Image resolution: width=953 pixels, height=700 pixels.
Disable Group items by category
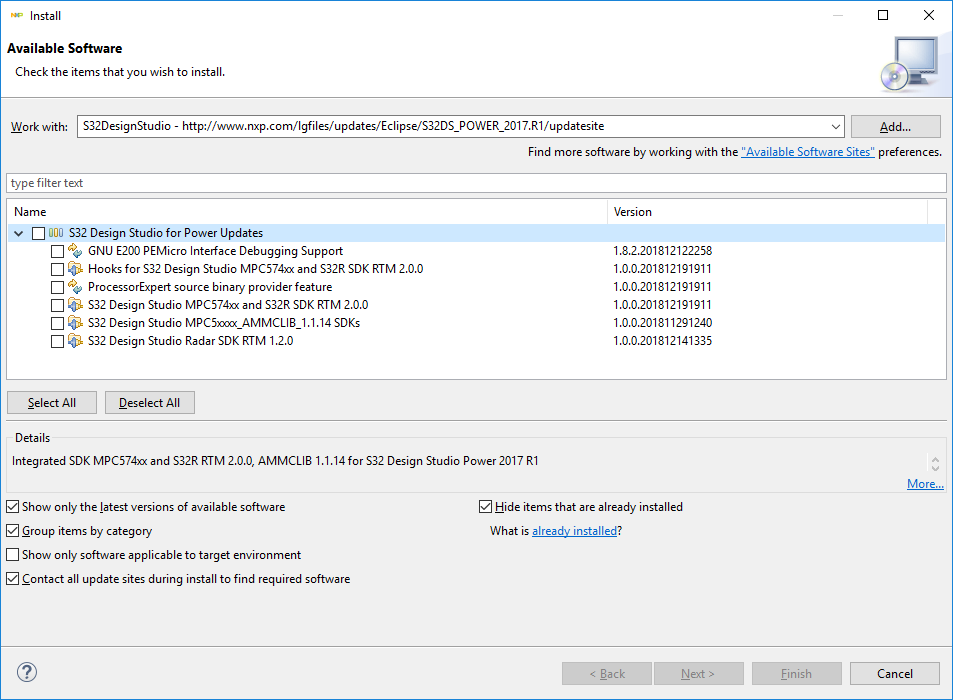(13, 531)
